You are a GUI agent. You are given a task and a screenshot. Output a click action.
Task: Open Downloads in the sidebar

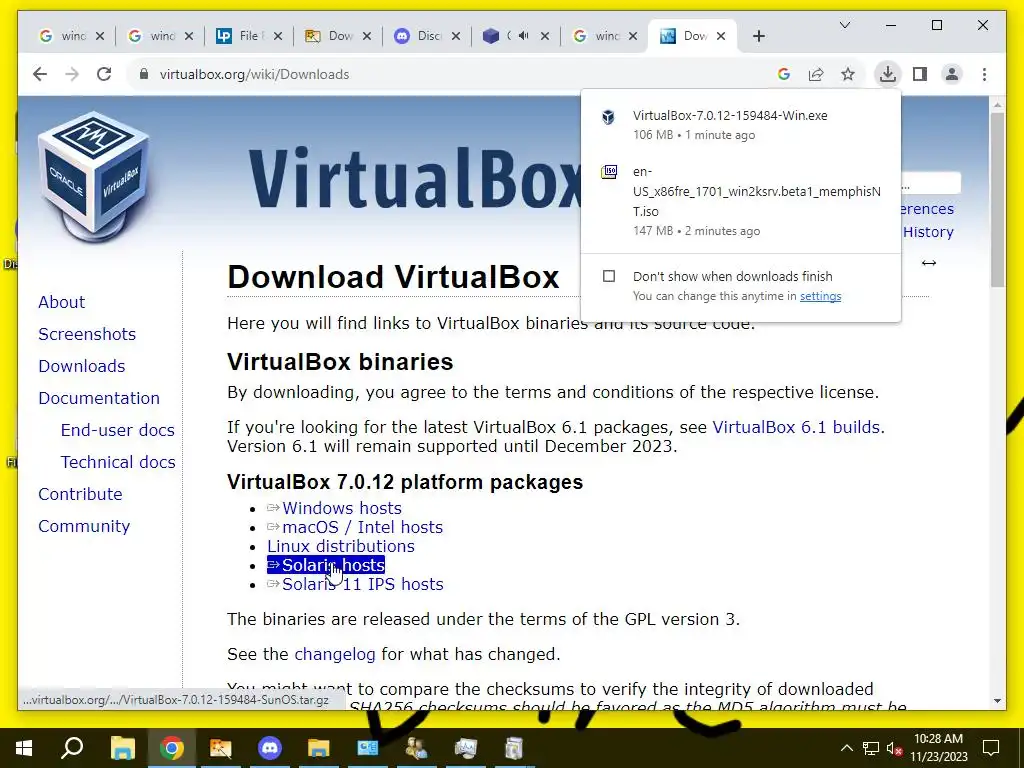82,366
